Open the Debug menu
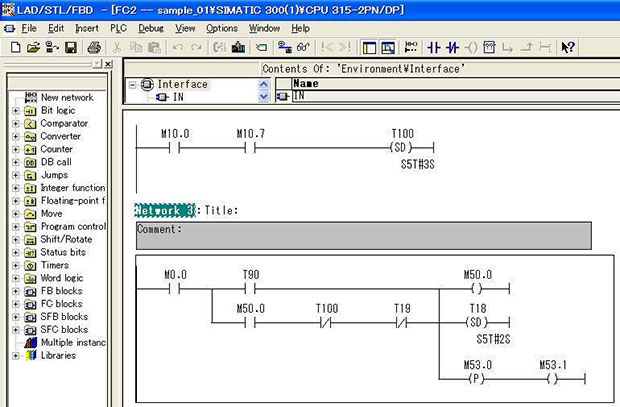 [x=151, y=28]
